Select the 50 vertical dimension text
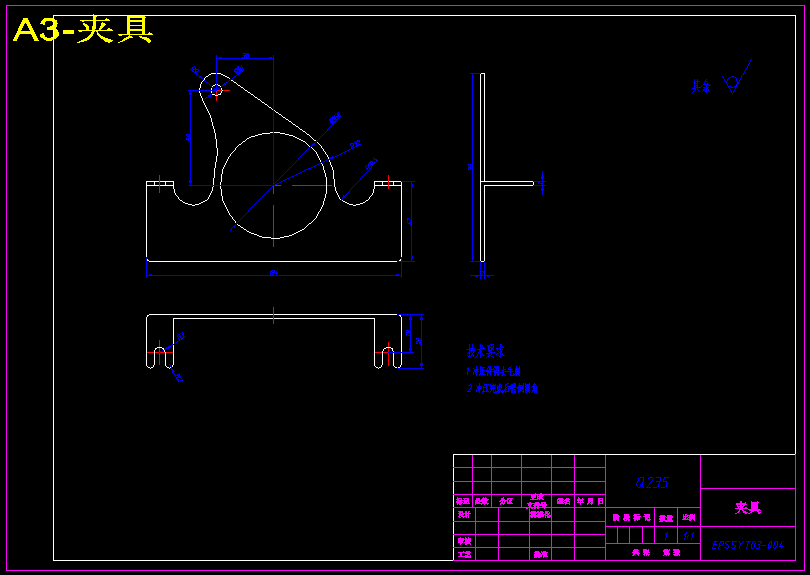 [188, 137]
